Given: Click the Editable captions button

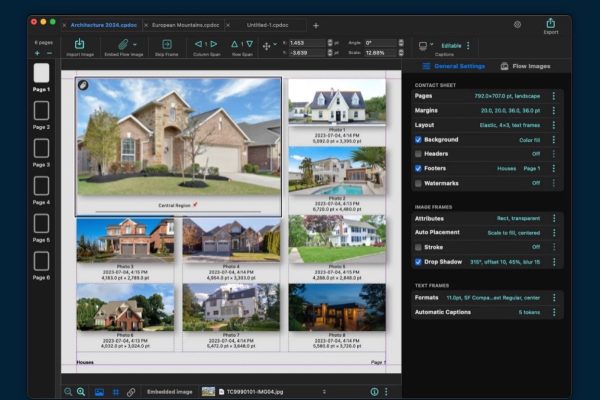Looking at the screenshot, I should click(451, 46).
